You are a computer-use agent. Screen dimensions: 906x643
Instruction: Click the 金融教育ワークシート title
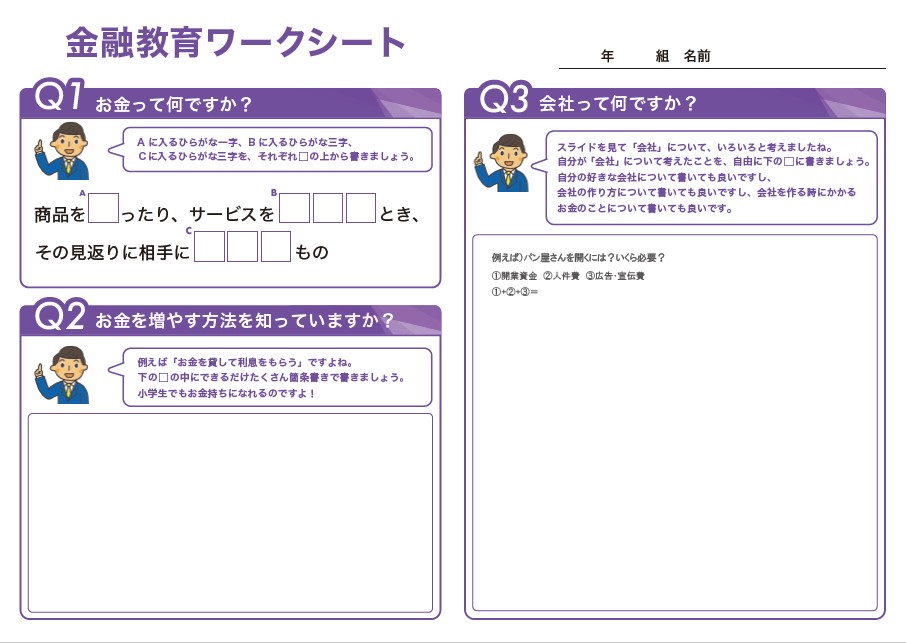(x=236, y=42)
